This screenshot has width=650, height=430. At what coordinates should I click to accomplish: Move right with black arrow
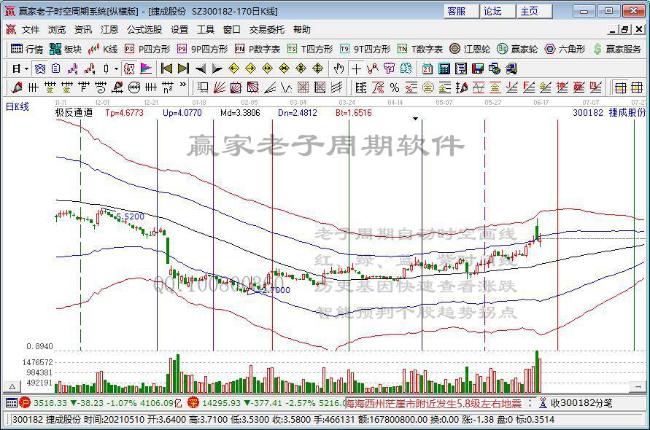pyautogui.click(x=217, y=69)
